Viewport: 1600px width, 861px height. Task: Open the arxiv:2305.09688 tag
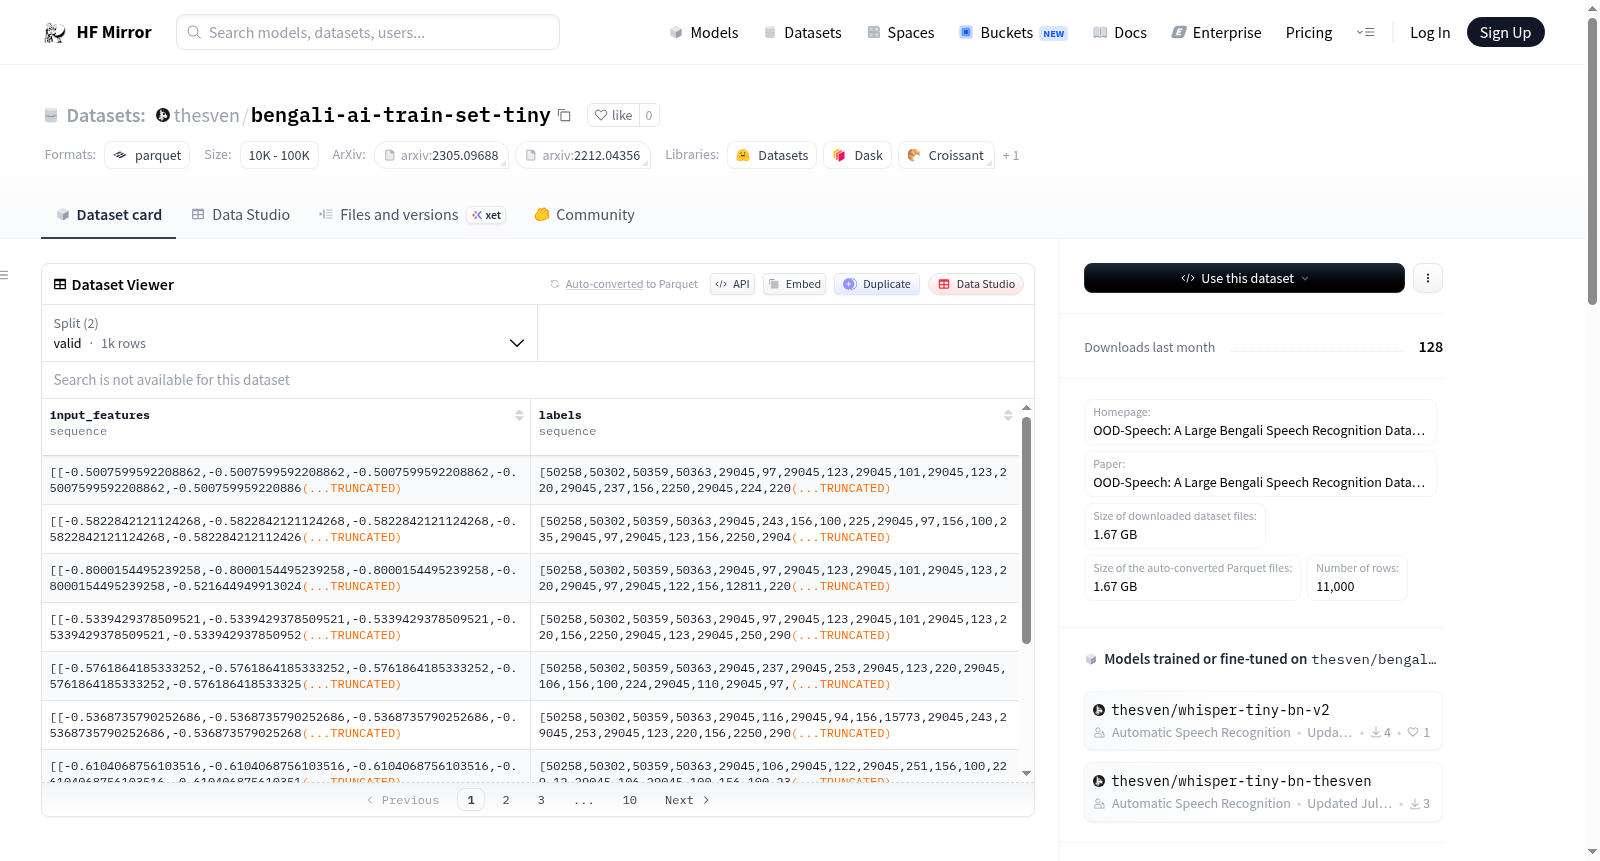pyautogui.click(x=441, y=155)
